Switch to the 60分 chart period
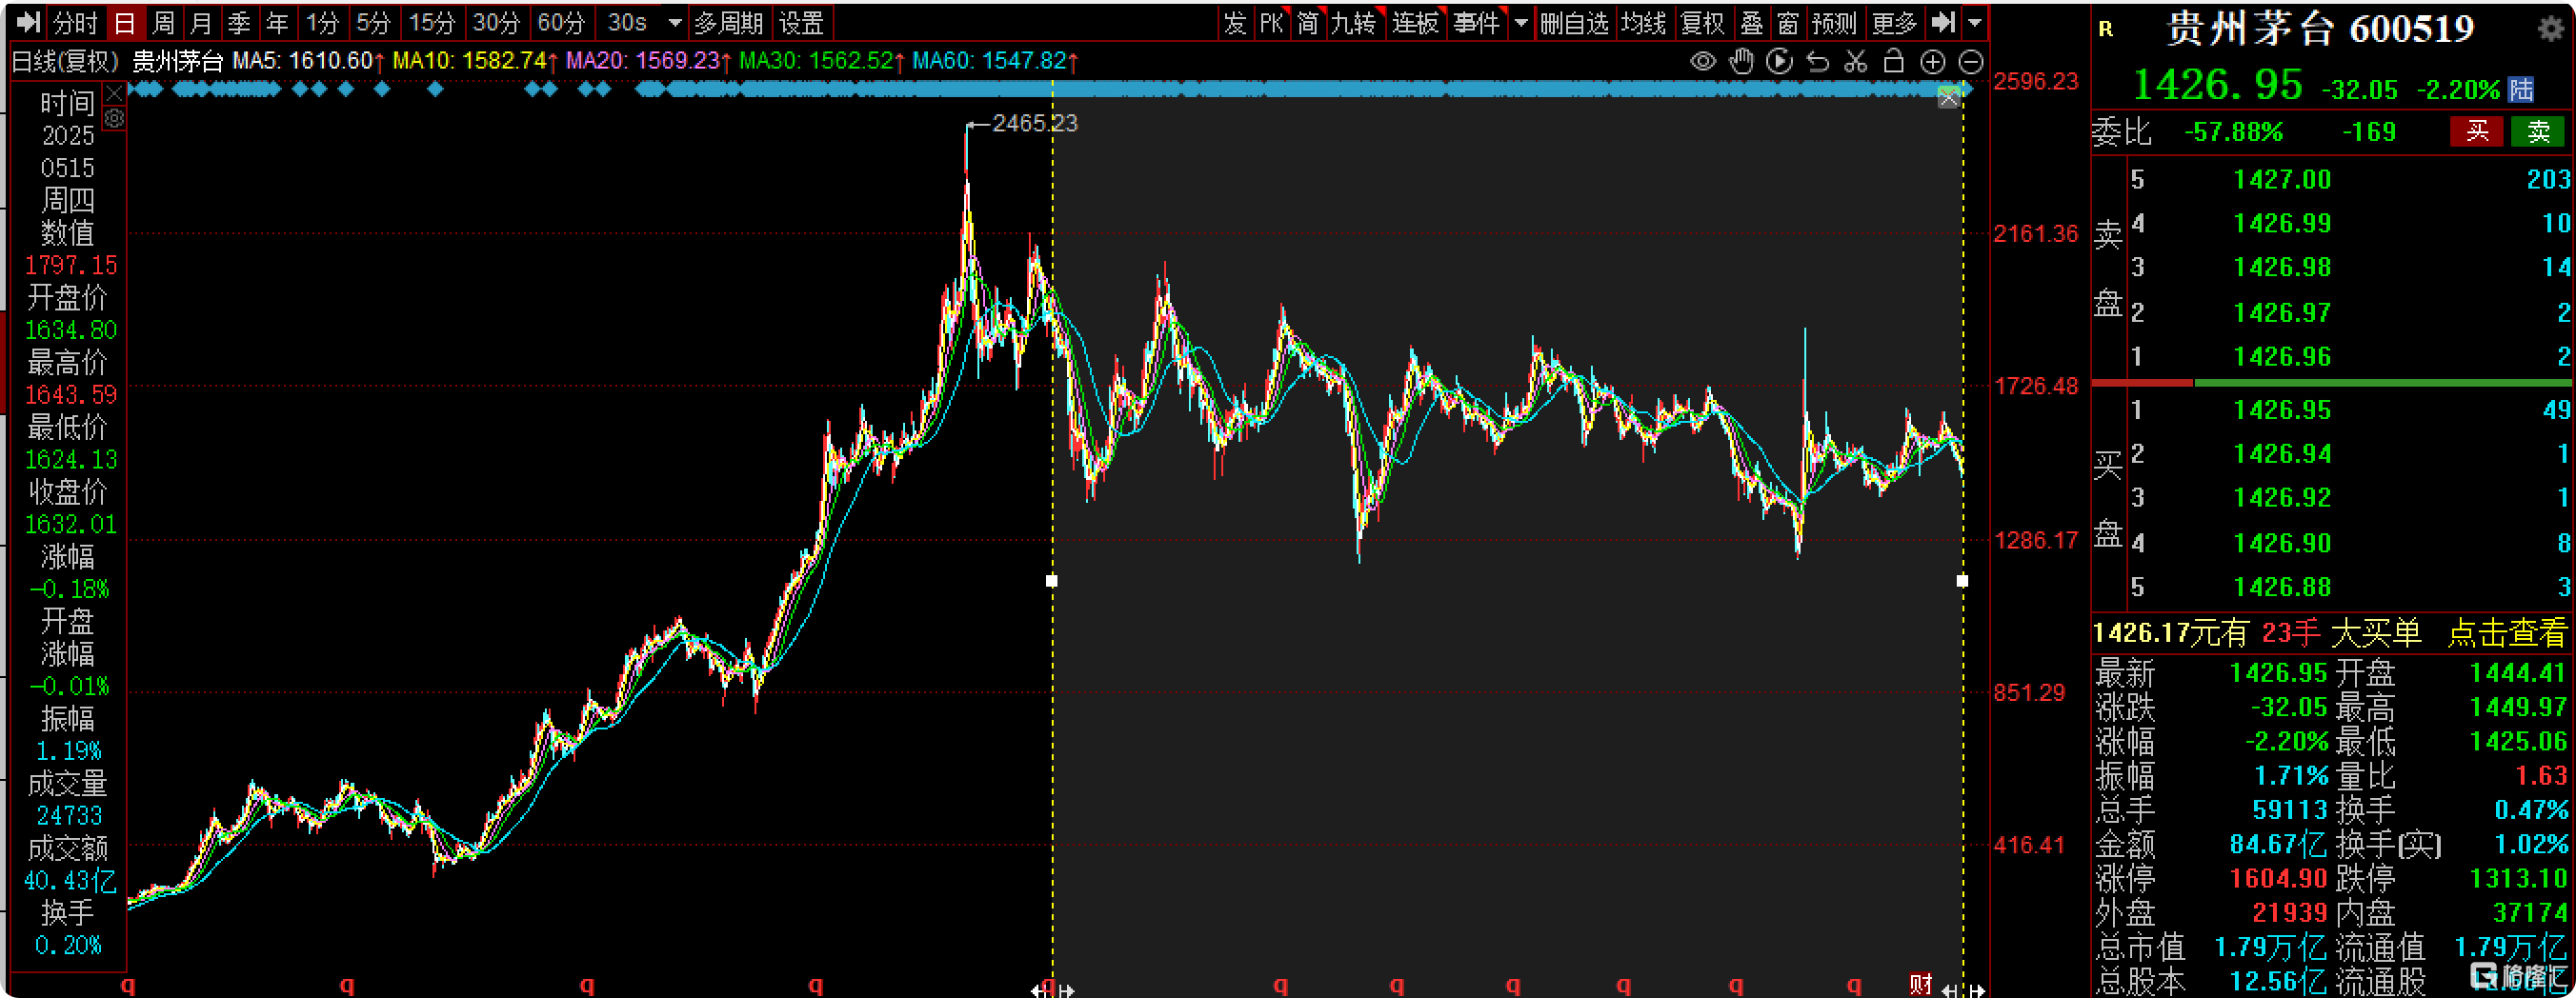Screen dimensions: 2576x998 click(561, 22)
